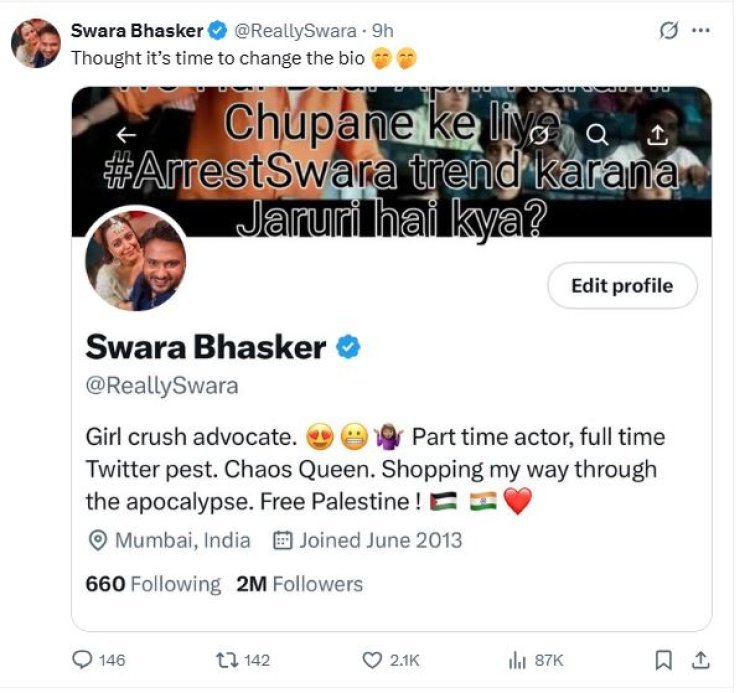Share the tweet via bottom share icon
The height and width of the screenshot is (693, 750).
[701, 660]
